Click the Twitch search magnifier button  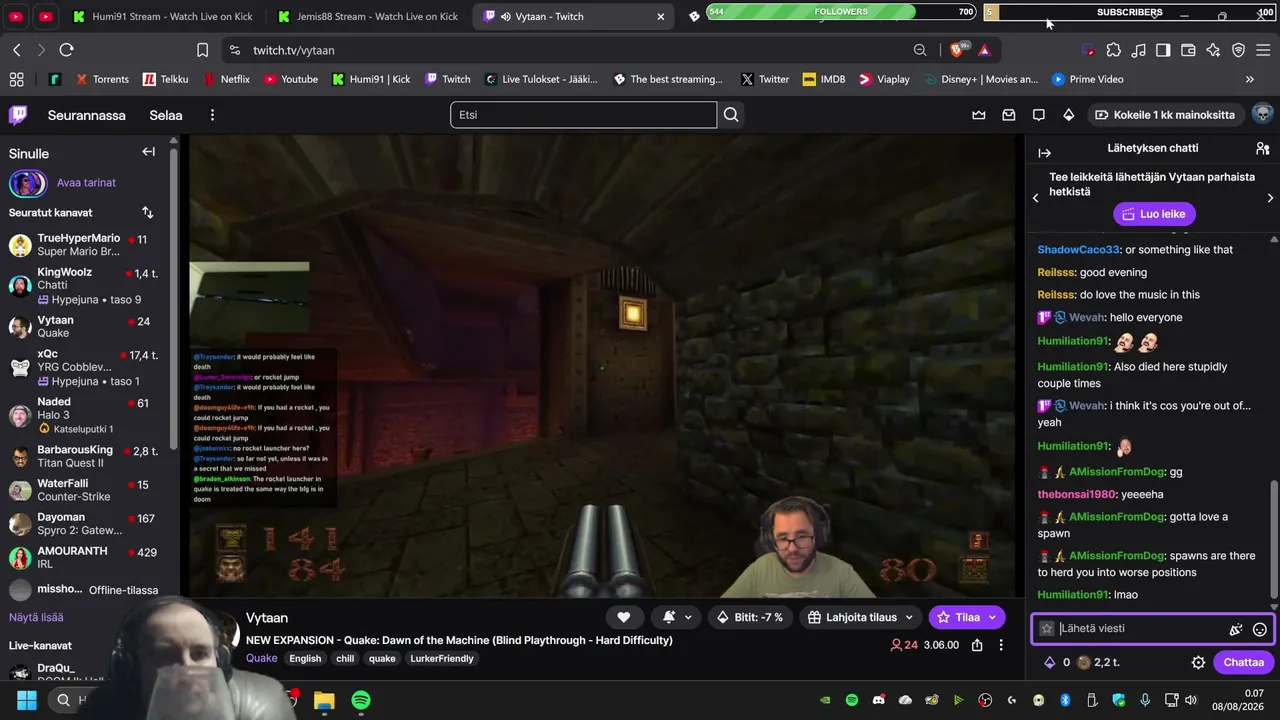[x=731, y=115]
